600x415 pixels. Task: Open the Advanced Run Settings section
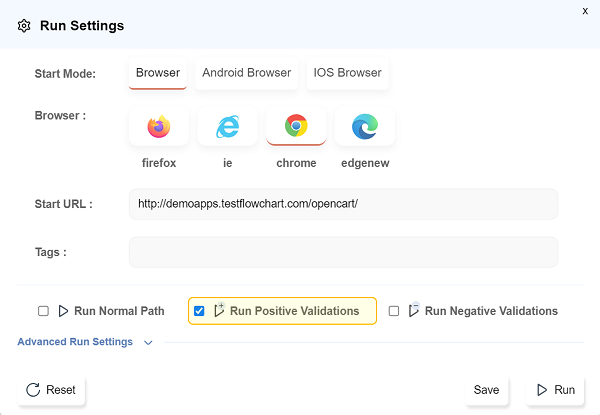(75, 342)
